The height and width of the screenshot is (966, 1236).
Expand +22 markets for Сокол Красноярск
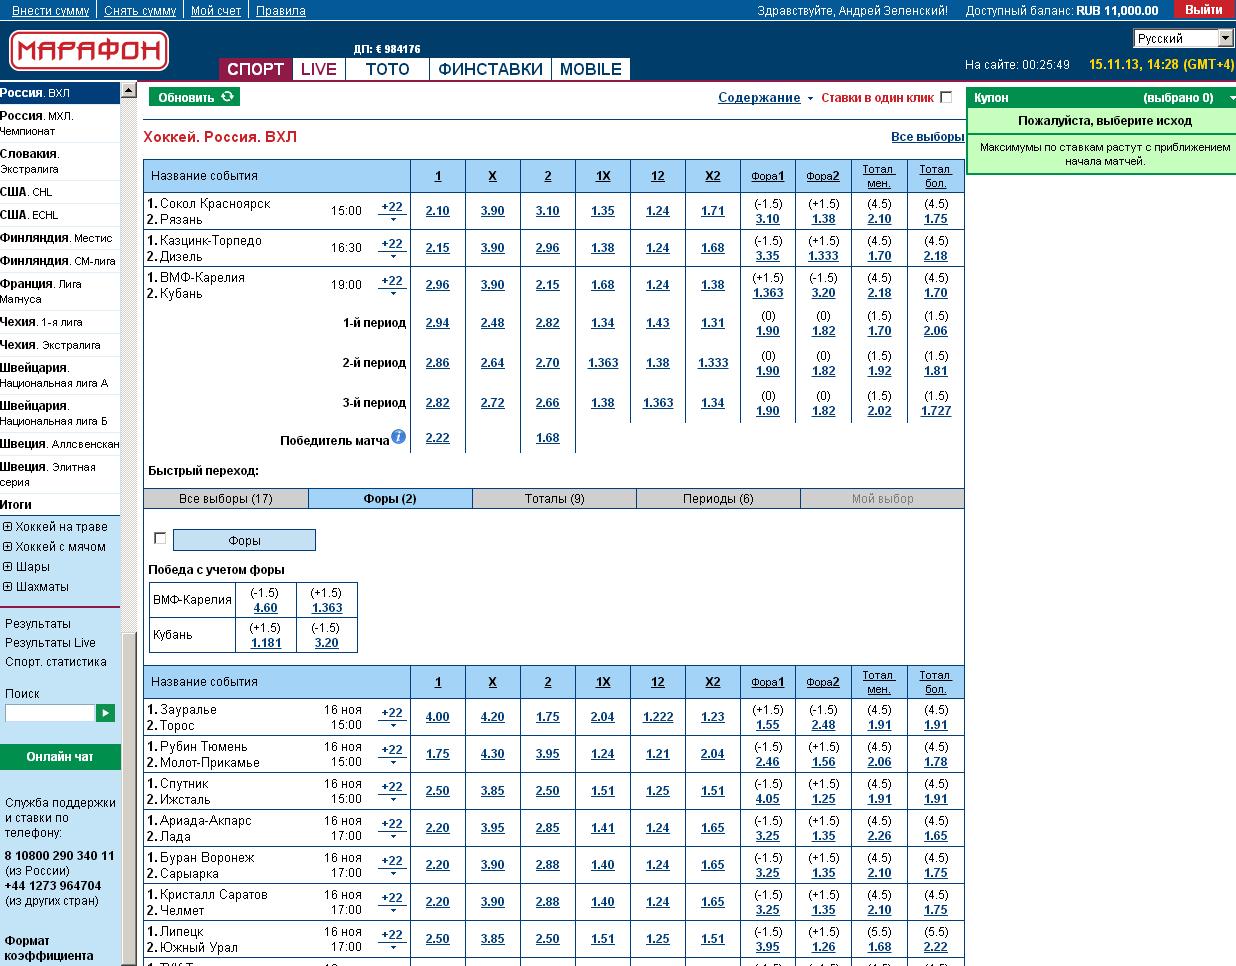392,211
